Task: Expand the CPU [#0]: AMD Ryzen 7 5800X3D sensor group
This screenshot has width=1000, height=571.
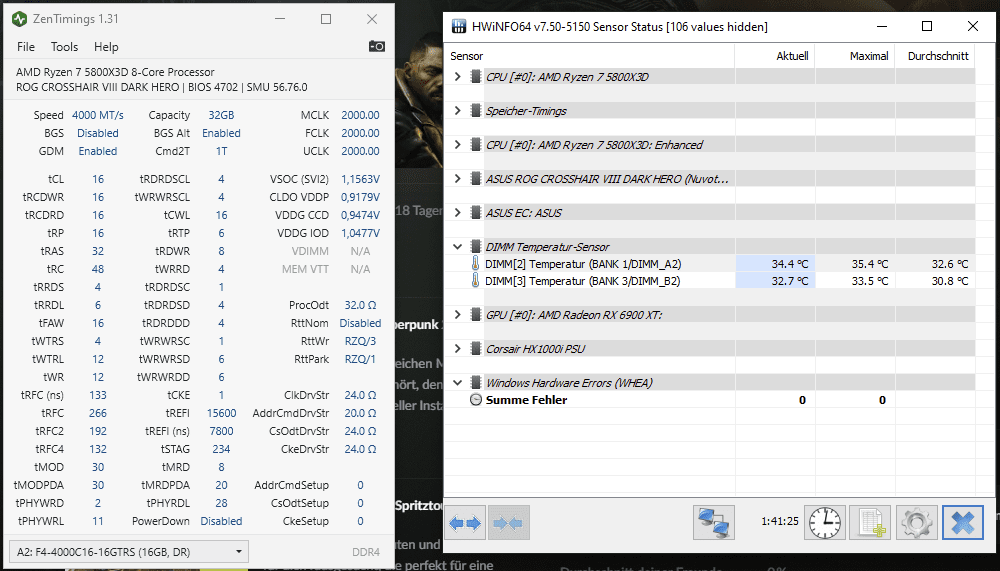Action: coord(457,77)
